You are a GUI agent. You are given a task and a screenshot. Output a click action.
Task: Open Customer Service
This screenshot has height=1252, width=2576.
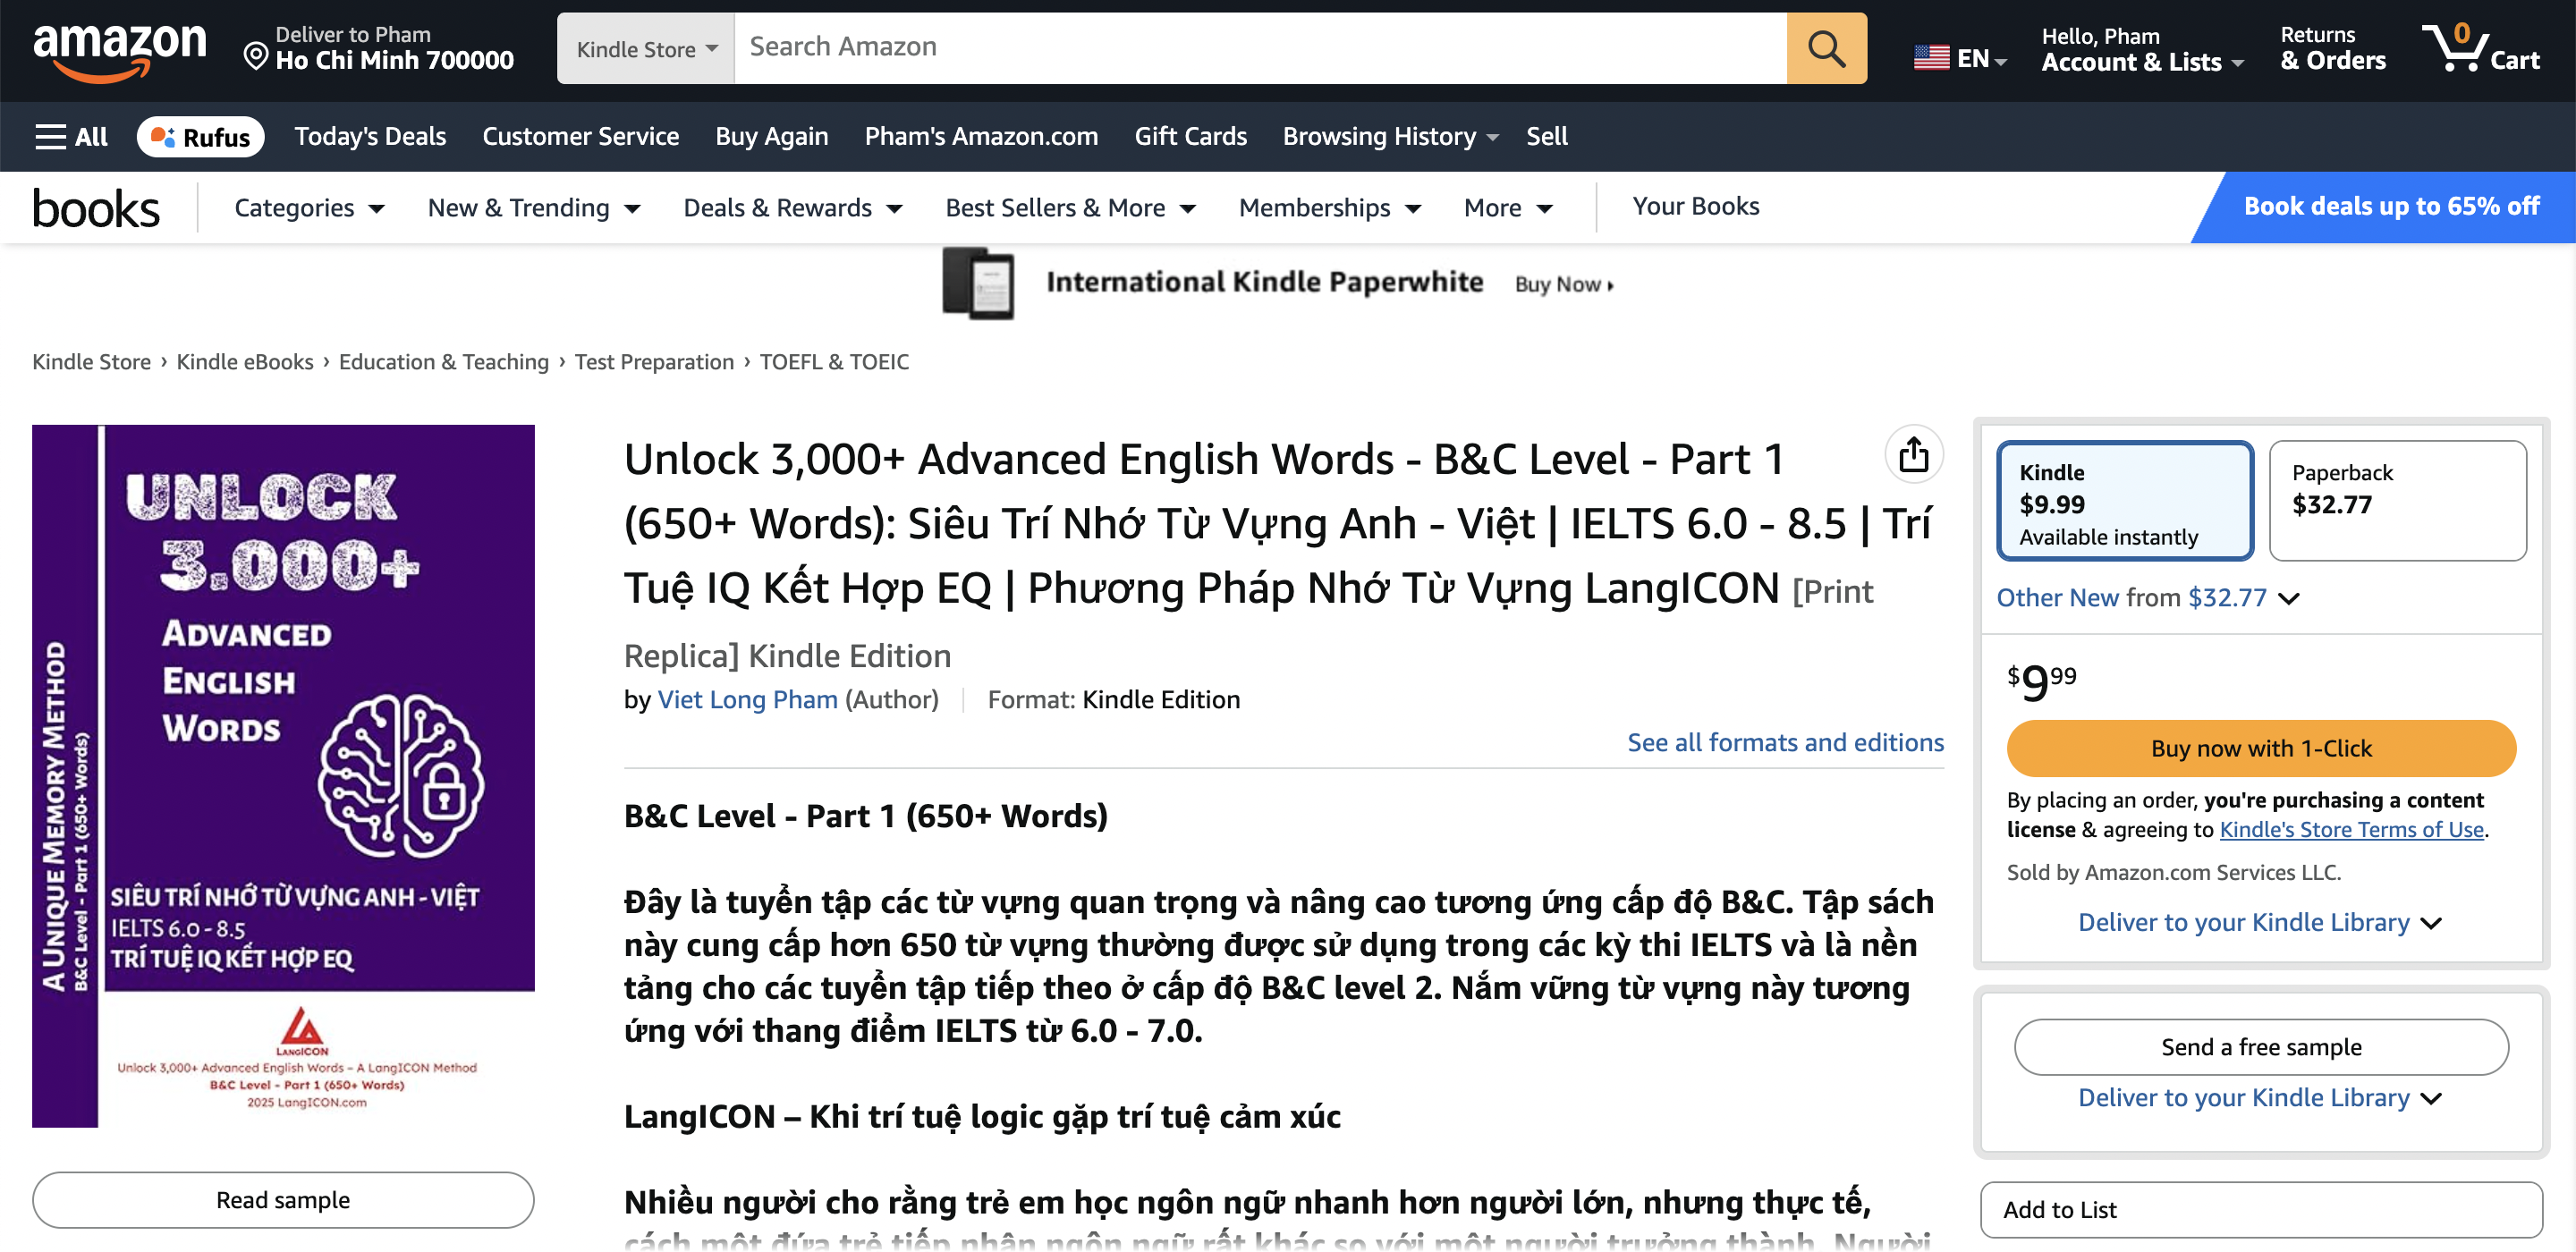point(580,137)
